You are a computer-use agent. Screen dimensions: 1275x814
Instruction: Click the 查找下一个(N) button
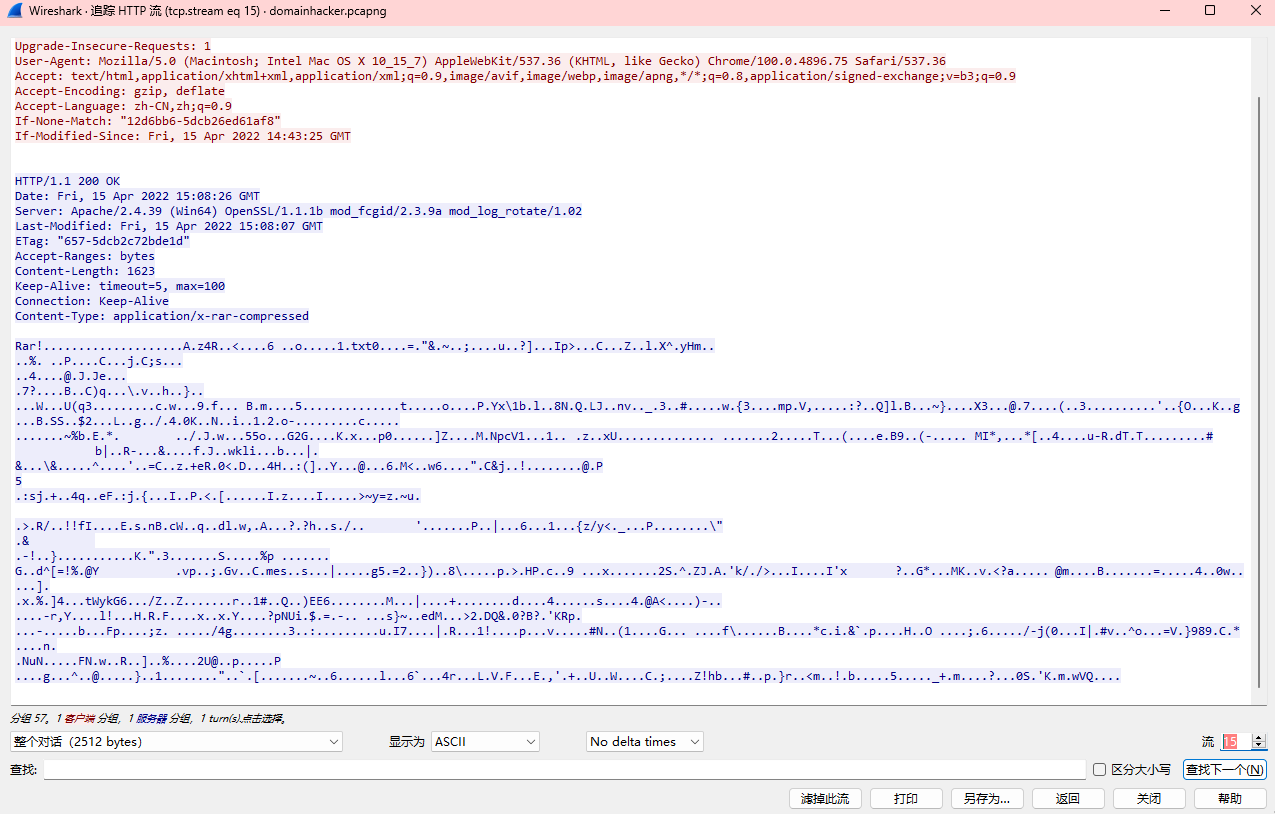[x=1224, y=770]
